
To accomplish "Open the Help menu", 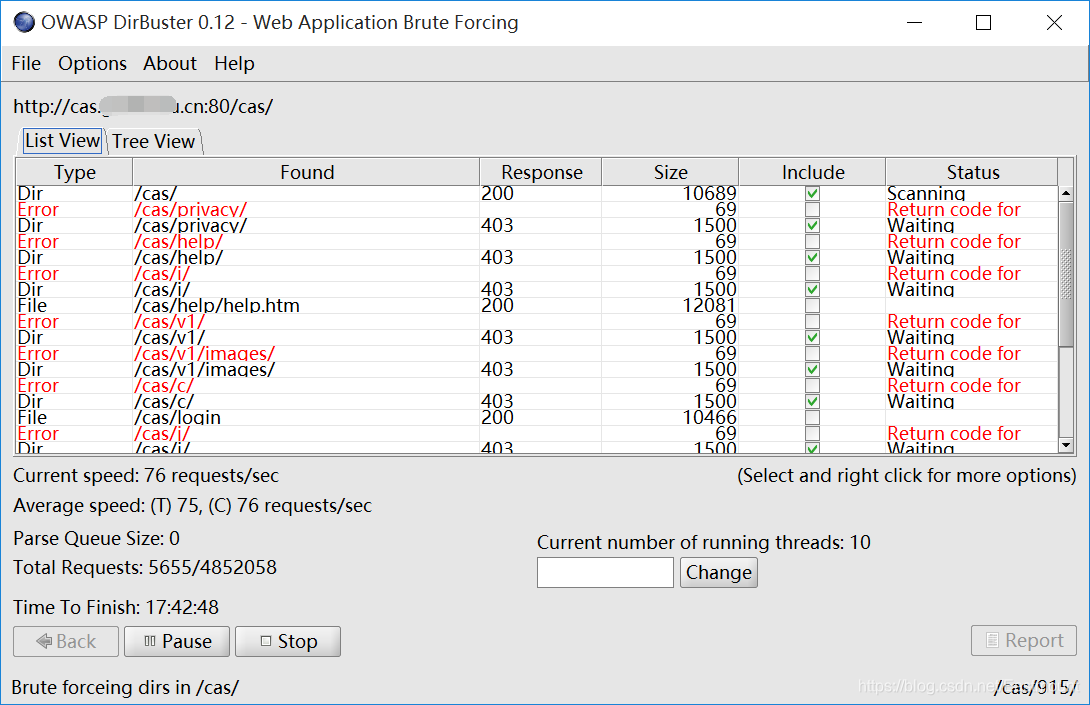I will click(x=234, y=63).
